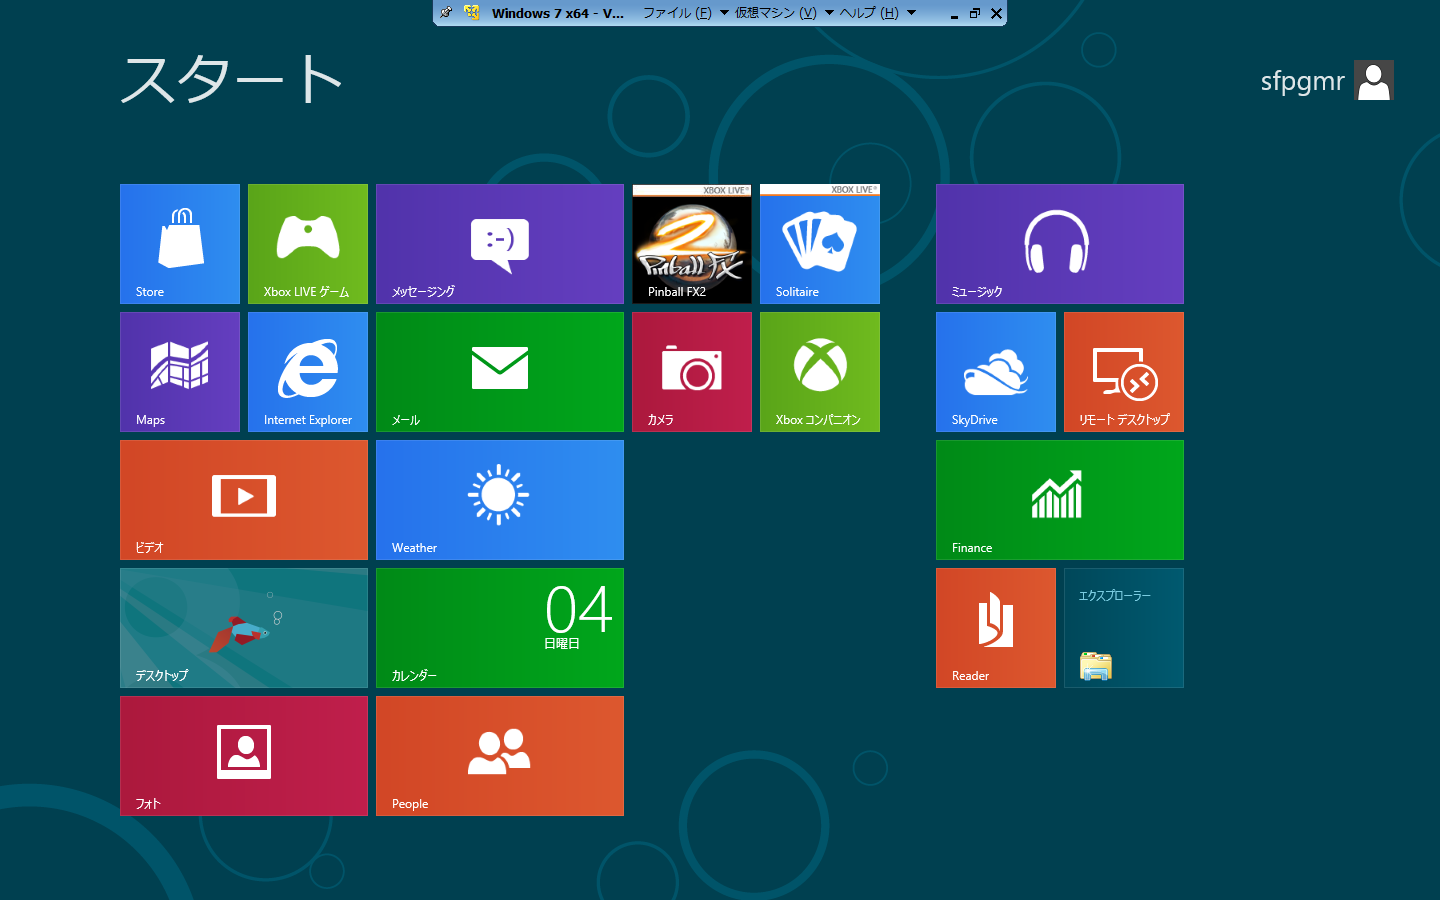
Task: Open the デスクトップ desktop tile
Action: (244, 628)
